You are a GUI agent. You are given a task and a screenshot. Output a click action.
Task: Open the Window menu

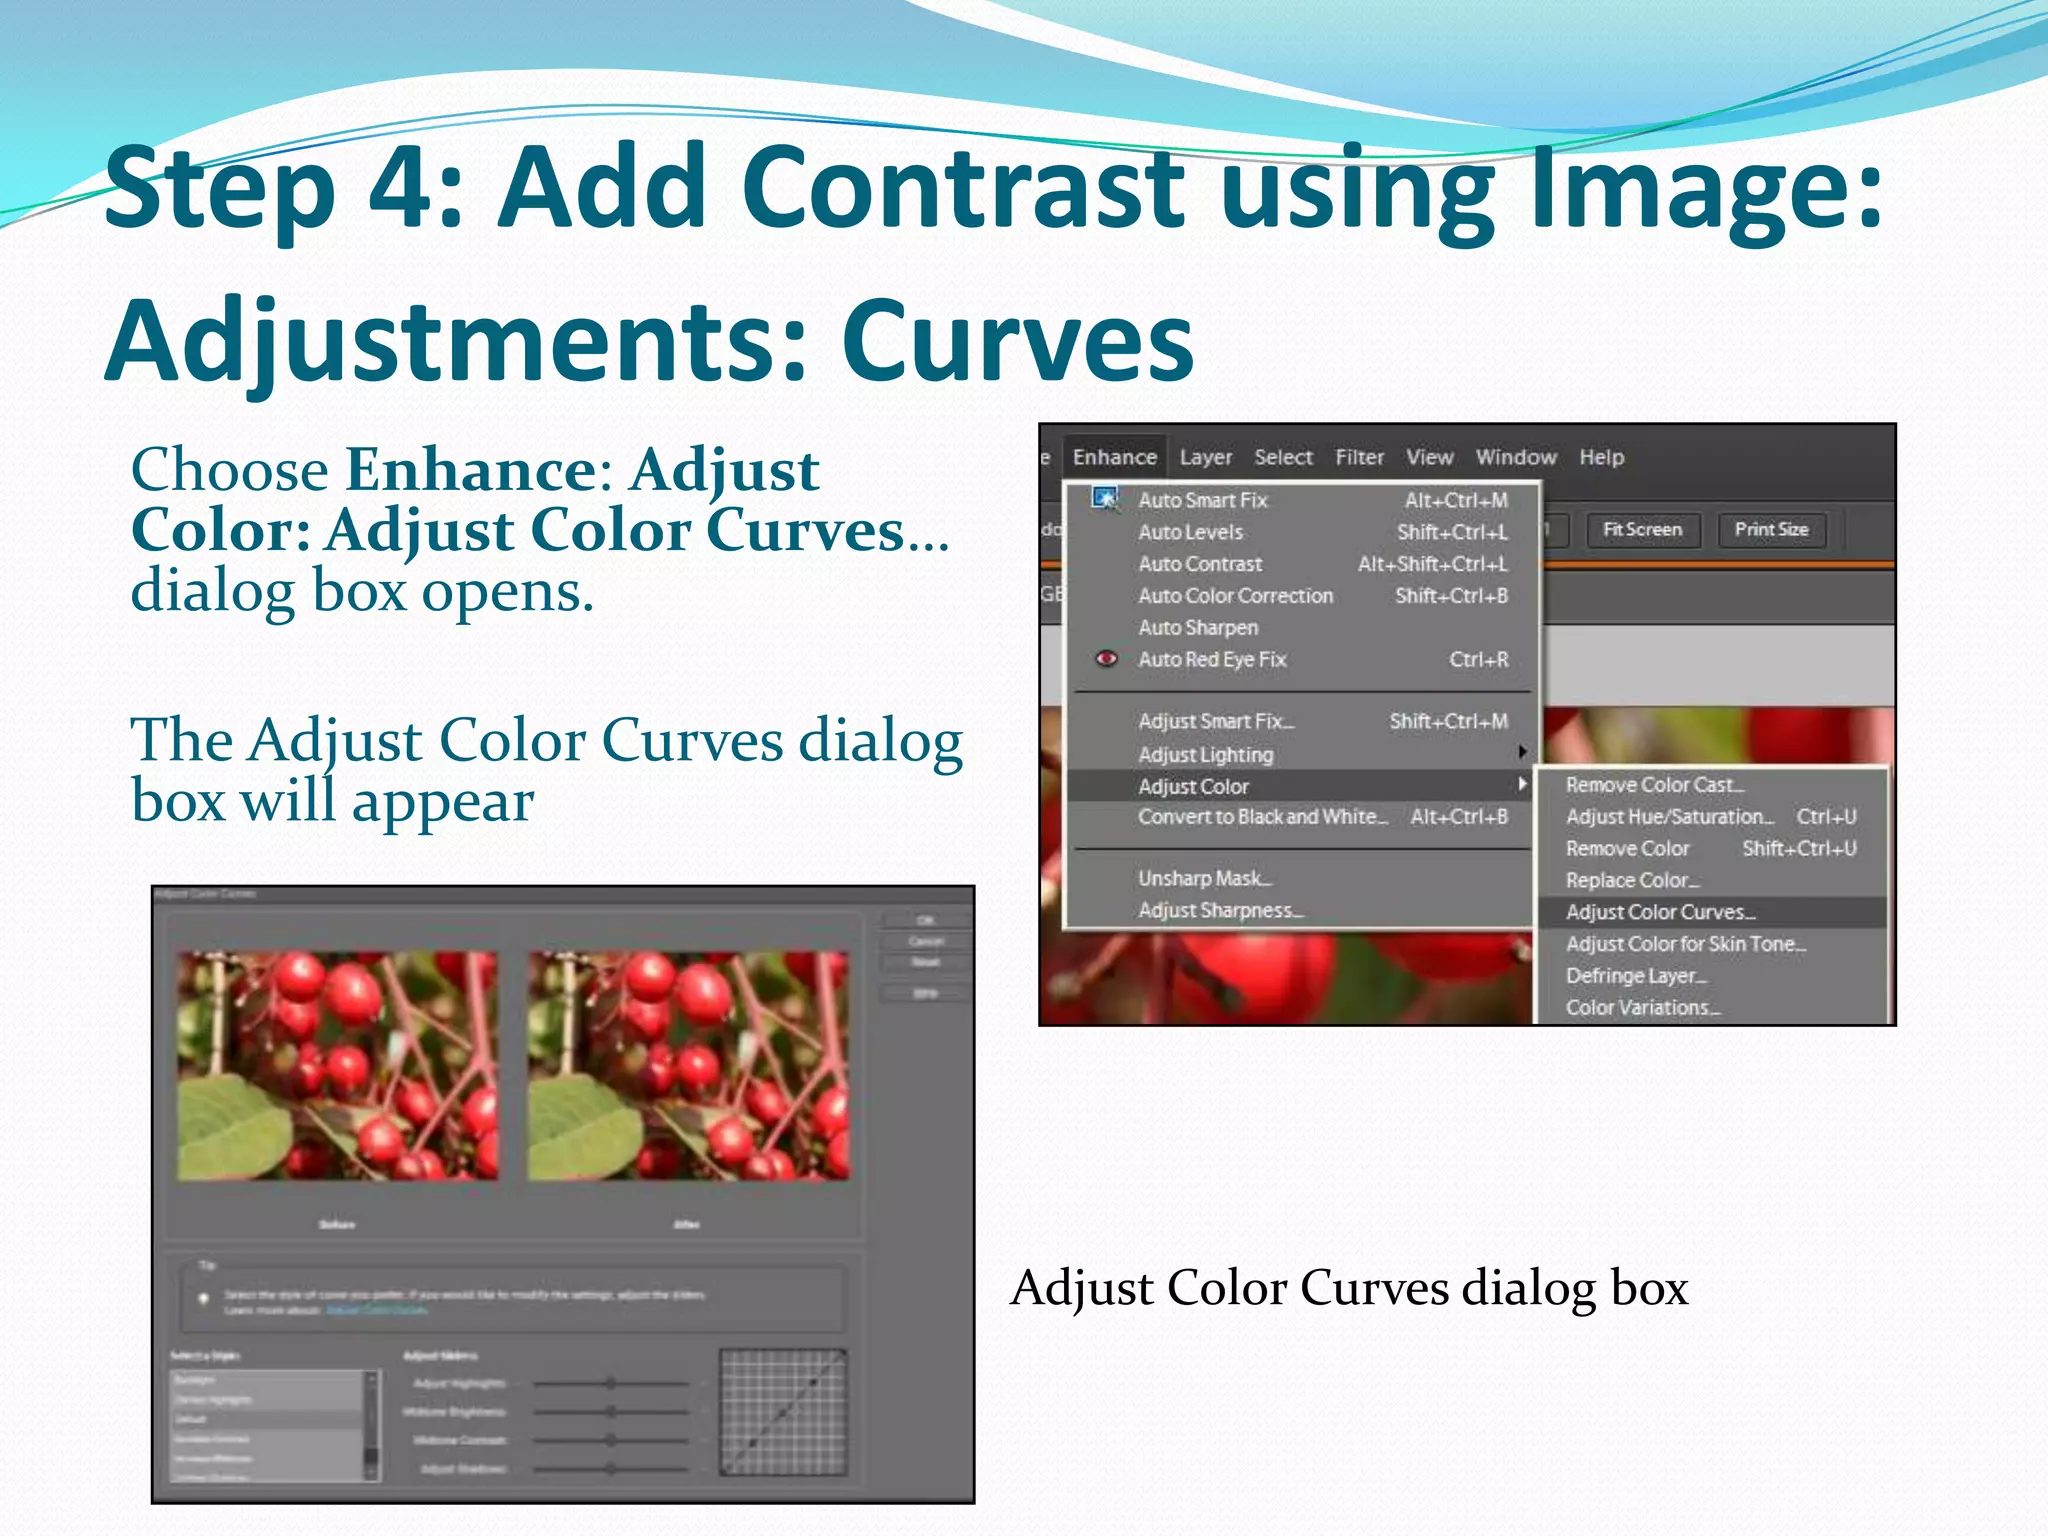click(1516, 457)
